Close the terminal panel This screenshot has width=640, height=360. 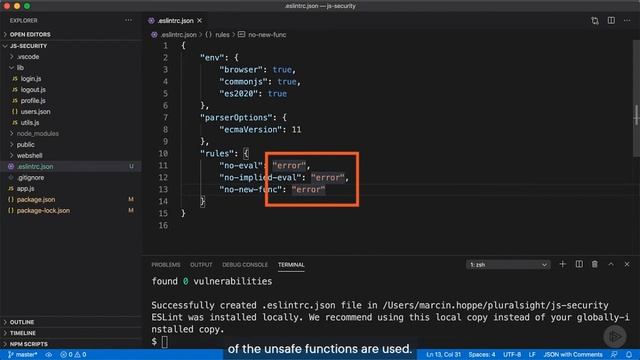pyautogui.click(x=627, y=264)
